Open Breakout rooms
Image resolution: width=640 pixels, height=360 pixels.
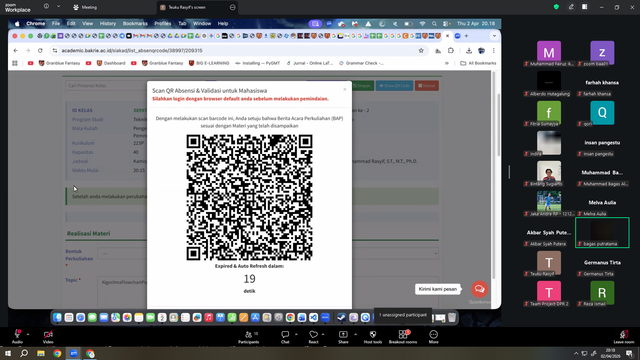(403, 336)
